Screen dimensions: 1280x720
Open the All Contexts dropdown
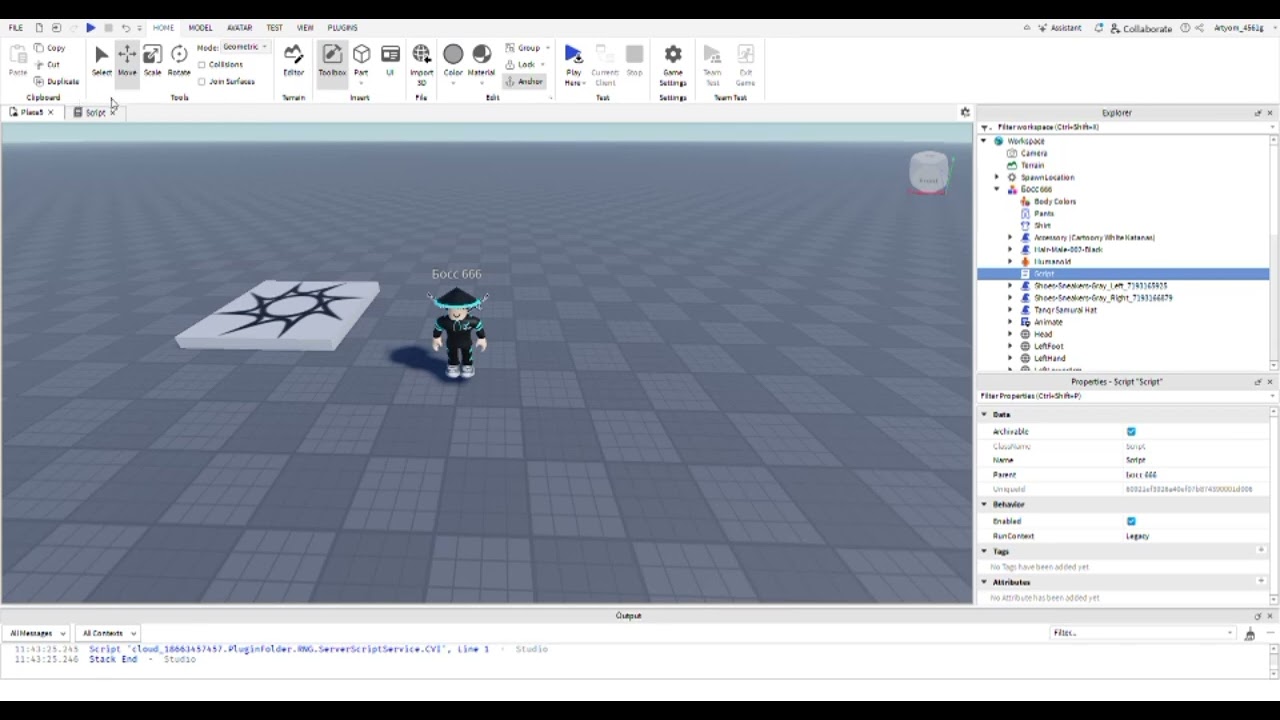108,633
